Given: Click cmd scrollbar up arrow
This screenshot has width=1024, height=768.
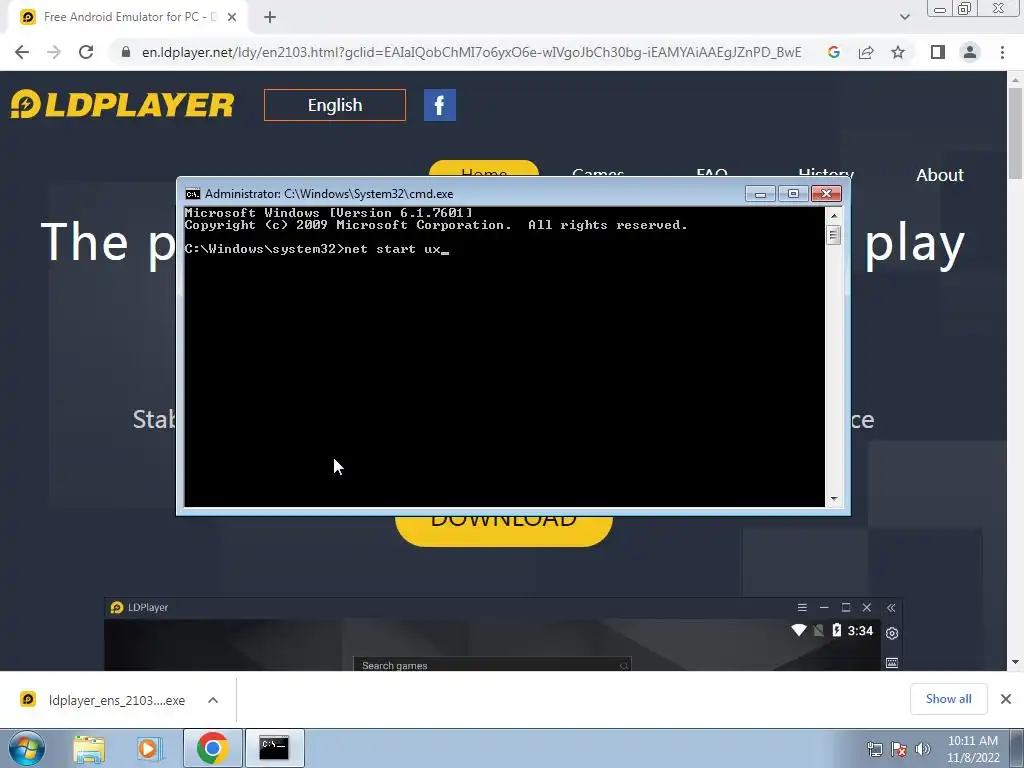Looking at the screenshot, I should coord(833,216).
